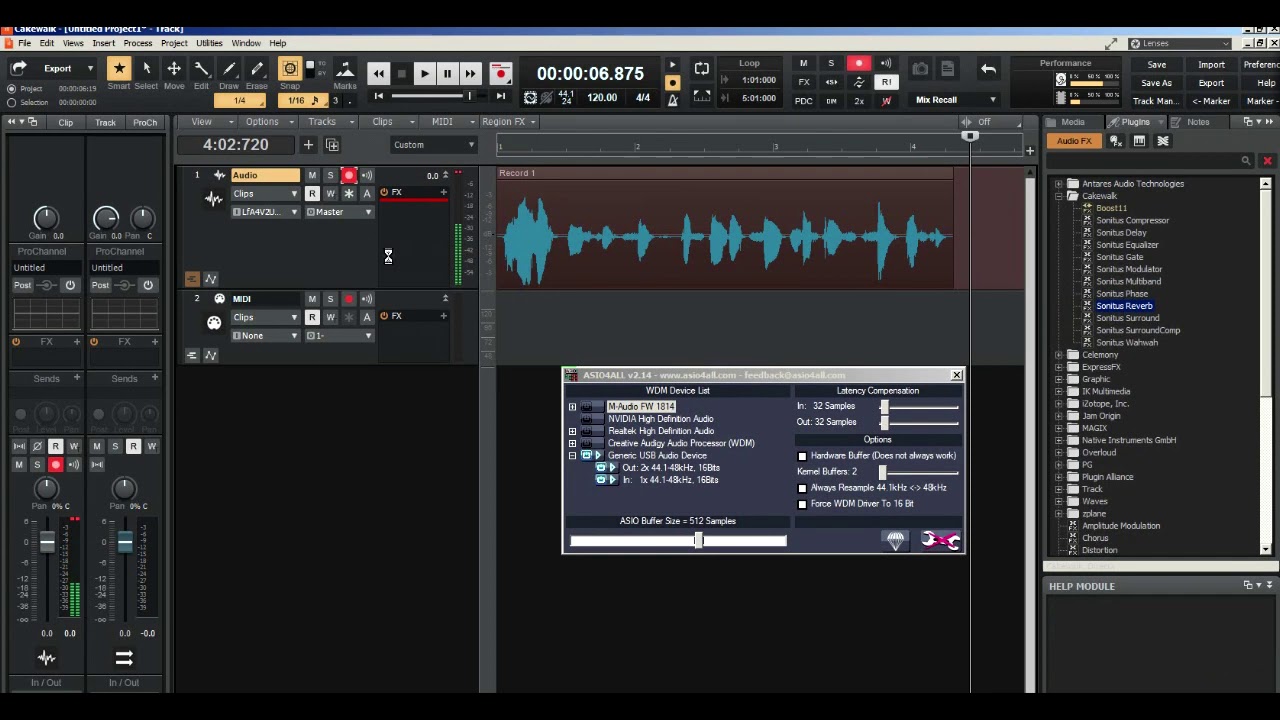Open the Custom track control dropdown
This screenshot has width=1280, height=720.
(x=433, y=145)
